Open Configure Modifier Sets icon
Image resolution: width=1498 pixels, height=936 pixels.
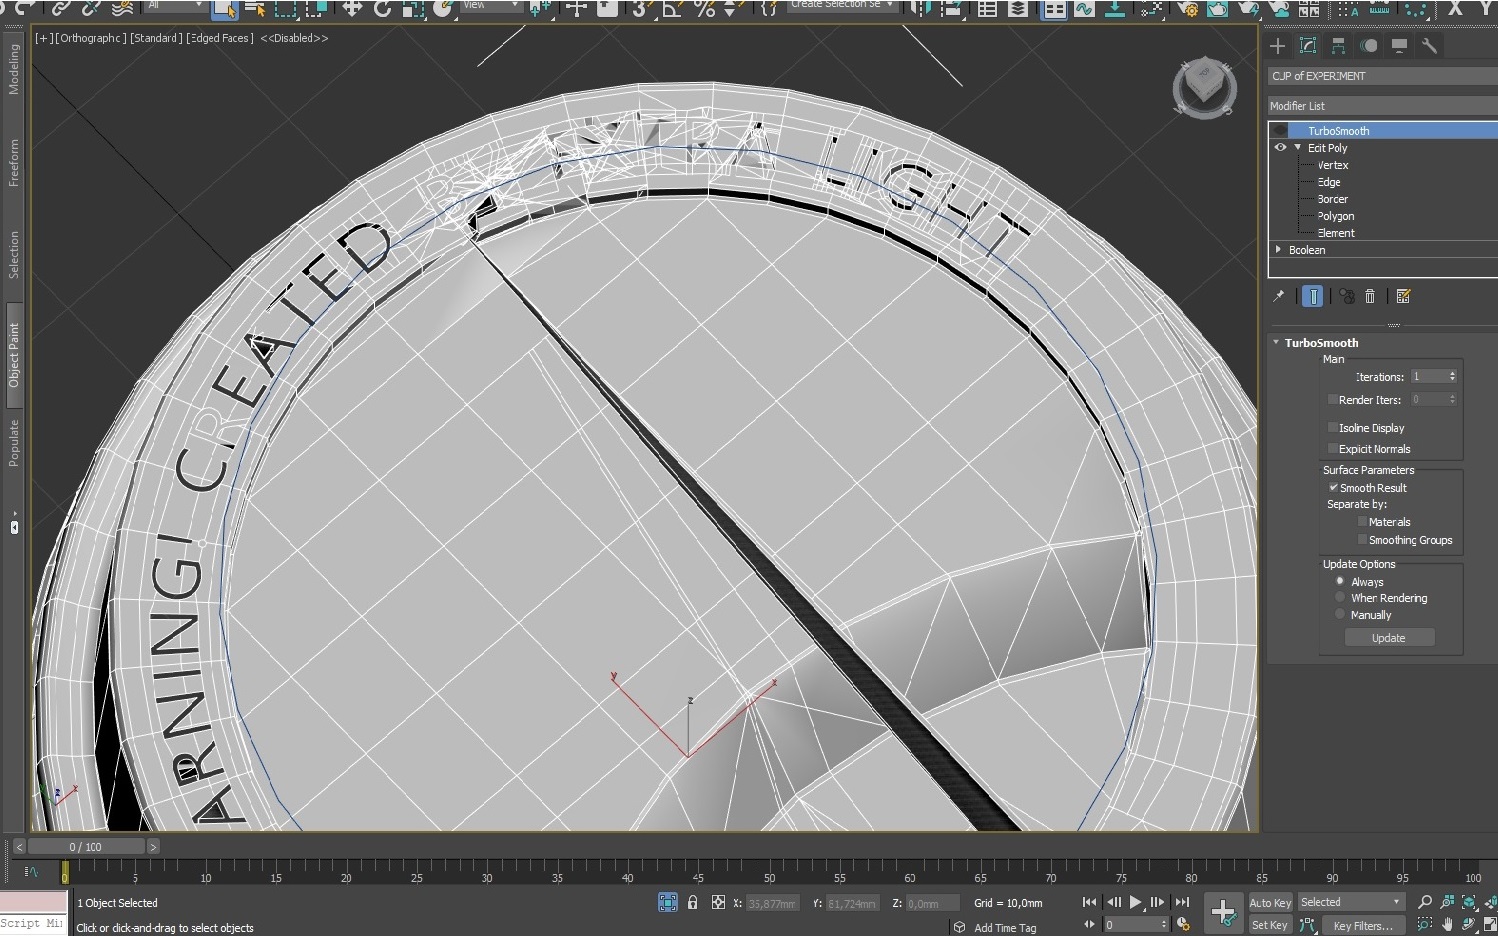1403,296
